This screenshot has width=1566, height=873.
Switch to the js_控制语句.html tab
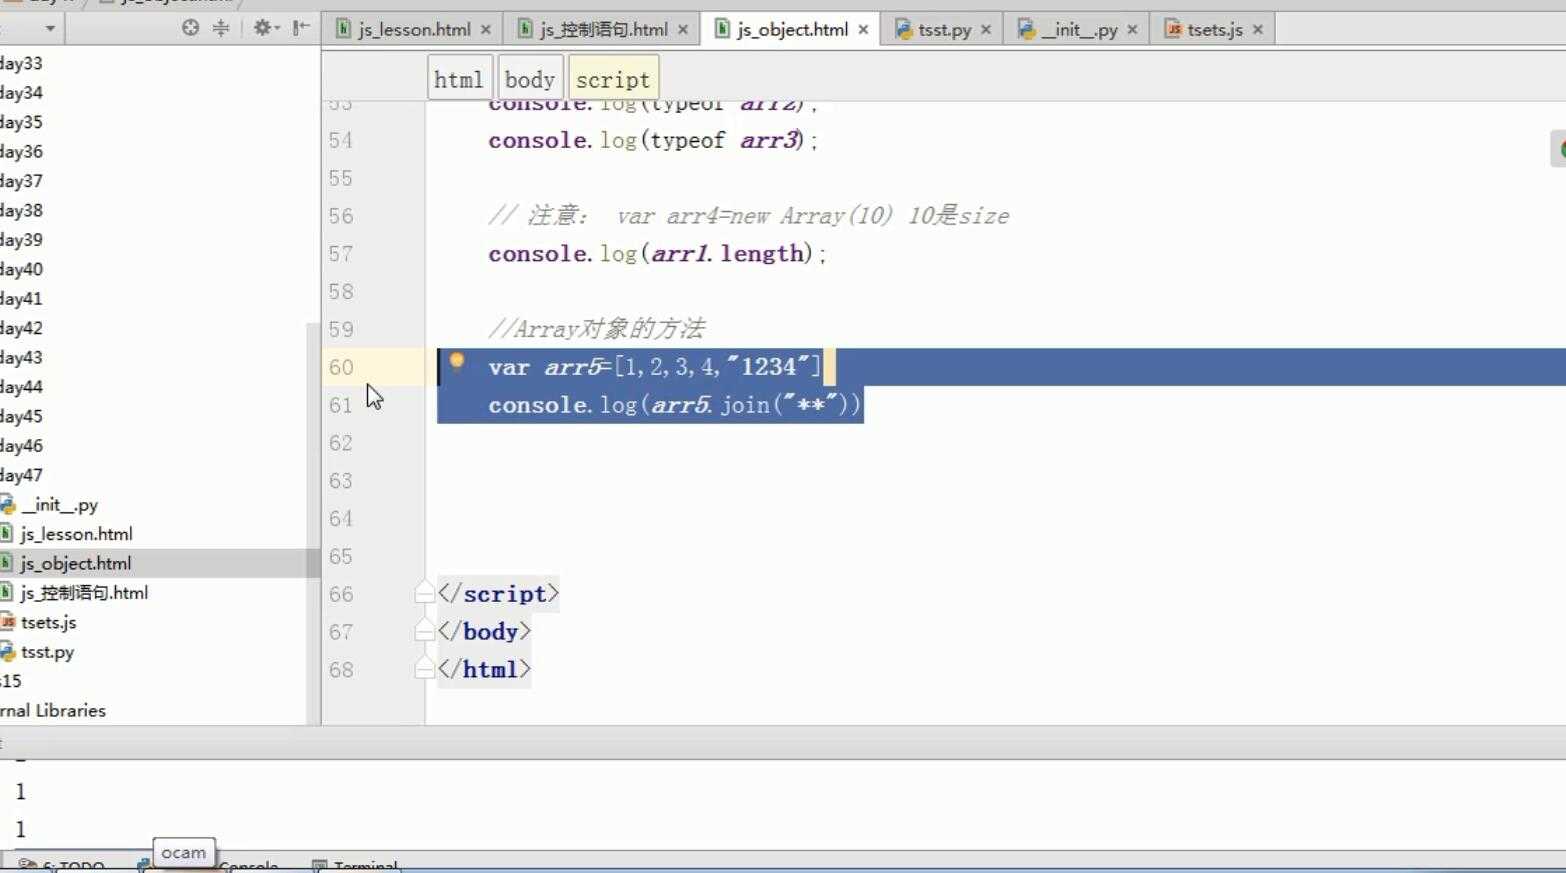click(x=604, y=30)
